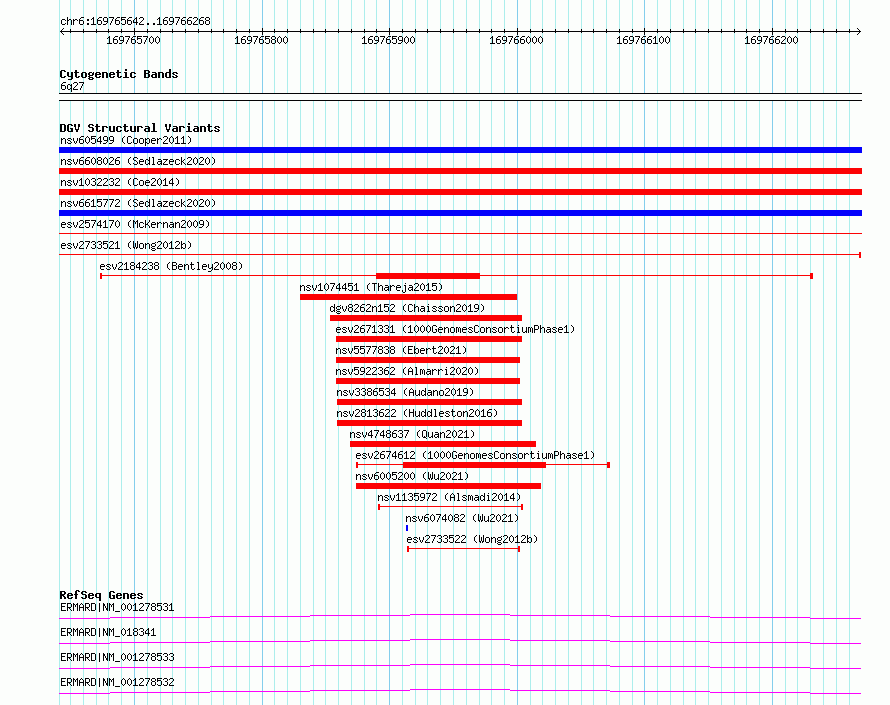Click the esv2184238 (Bentley2008) label

pos(171,266)
